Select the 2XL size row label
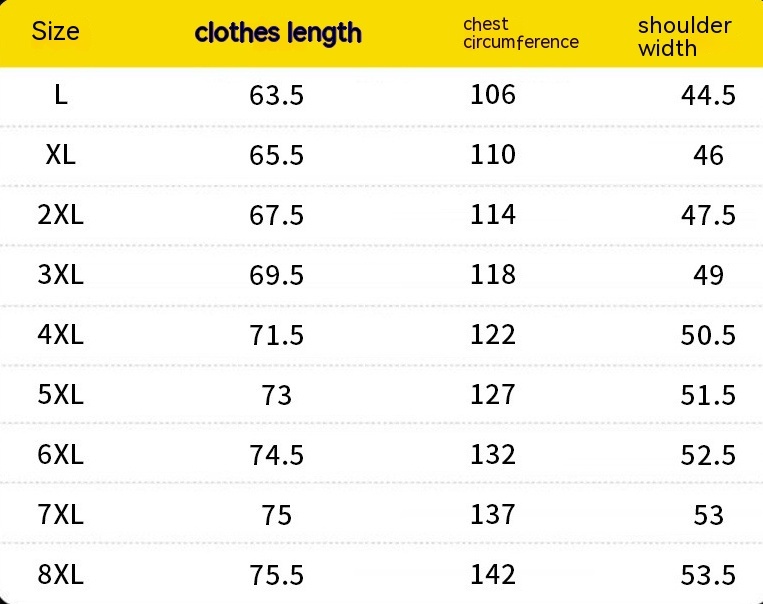Image resolution: width=763 pixels, height=604 pixels. [x=61, y=215]
